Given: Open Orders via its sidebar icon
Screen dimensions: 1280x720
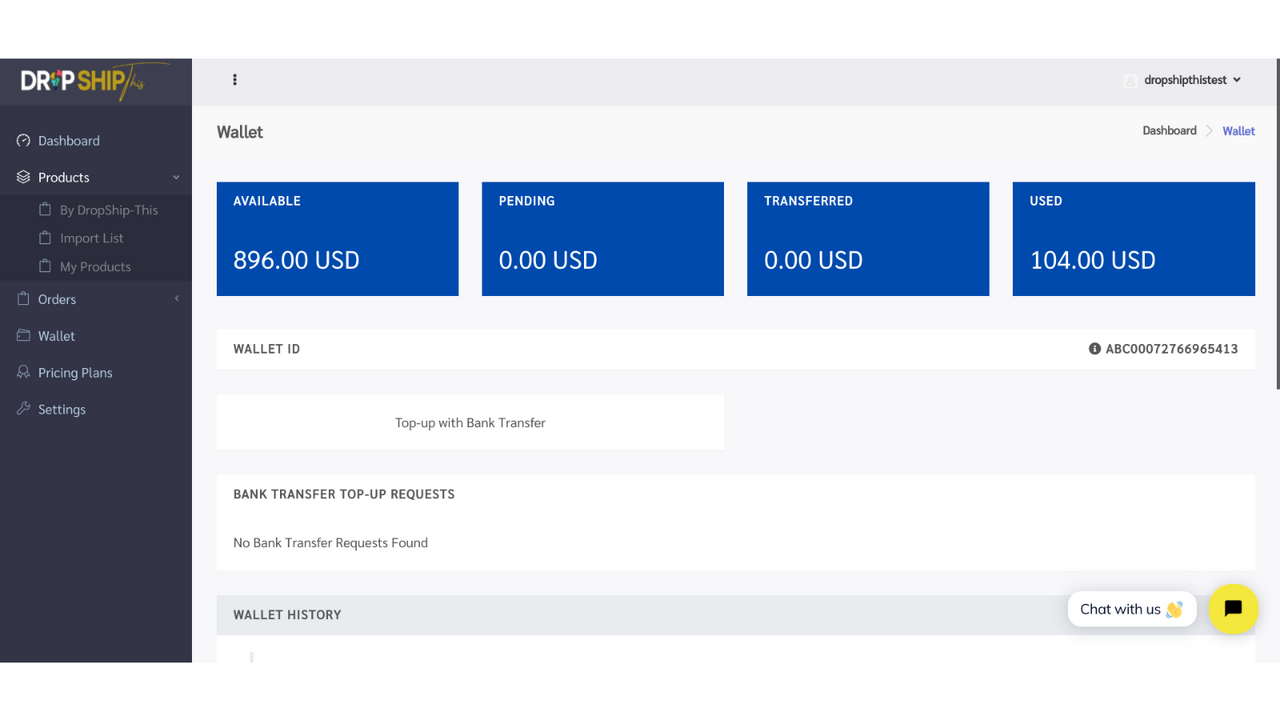Looking at the screenshot, I should click(x=22, y=299).
